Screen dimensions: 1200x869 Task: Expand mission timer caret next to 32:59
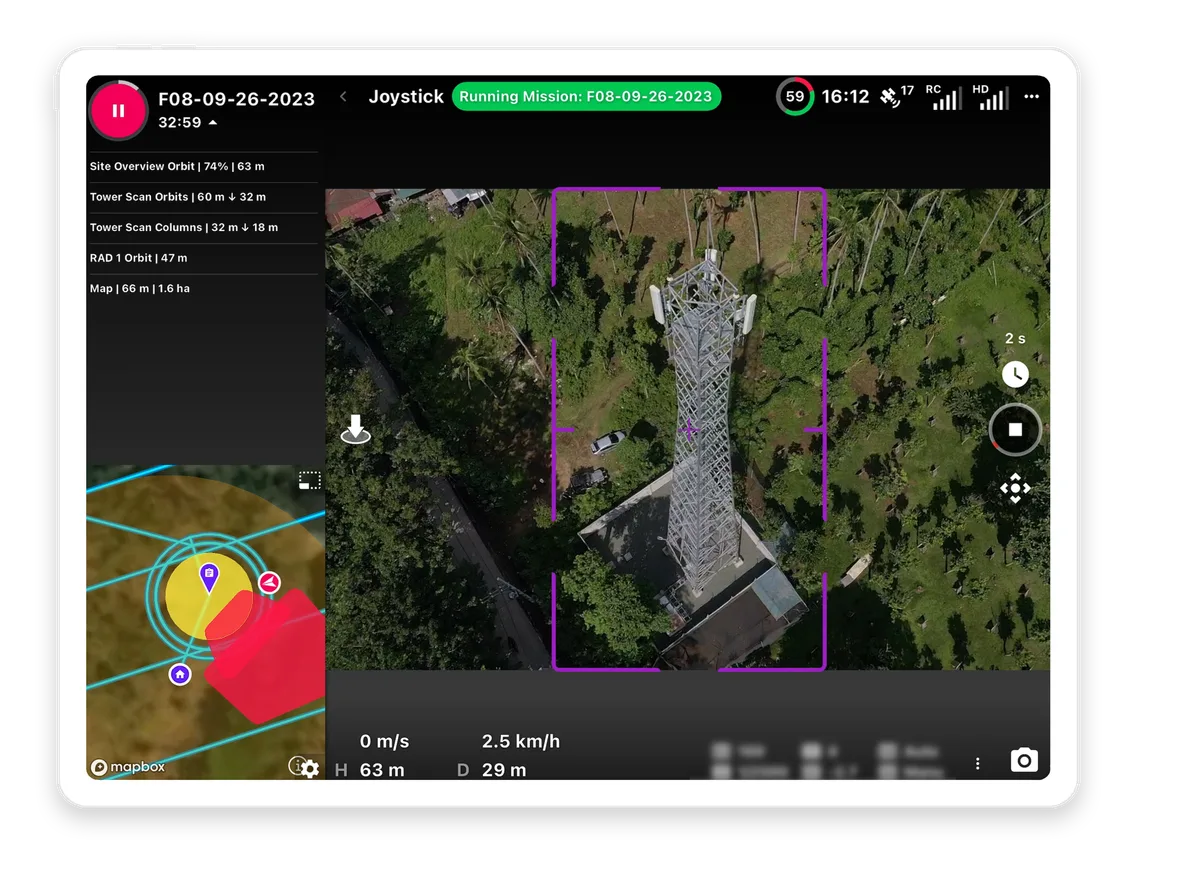click(x=213, y=123)
